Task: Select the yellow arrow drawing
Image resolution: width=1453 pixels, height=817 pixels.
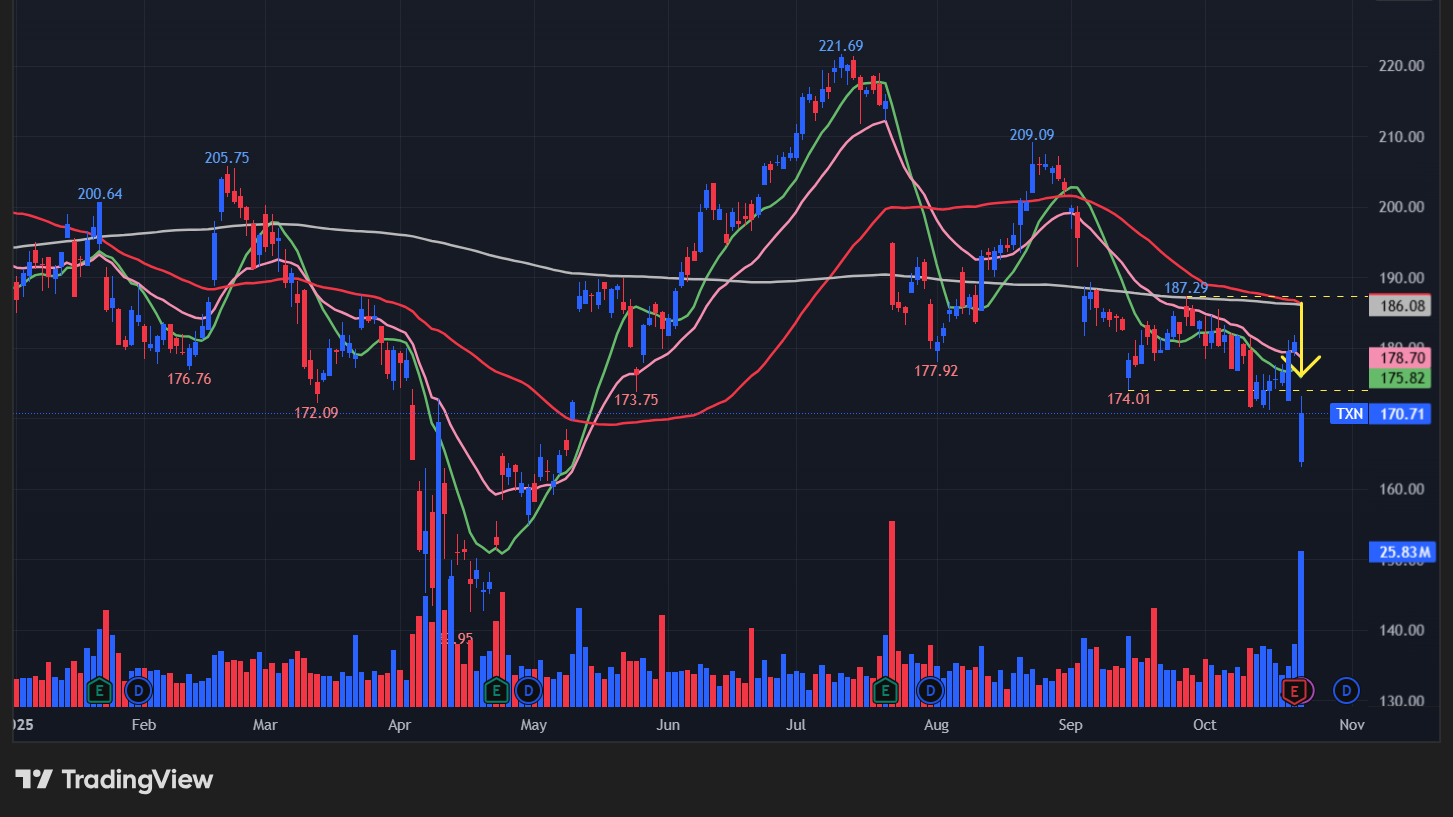Action: click(x=1301, y=340)
